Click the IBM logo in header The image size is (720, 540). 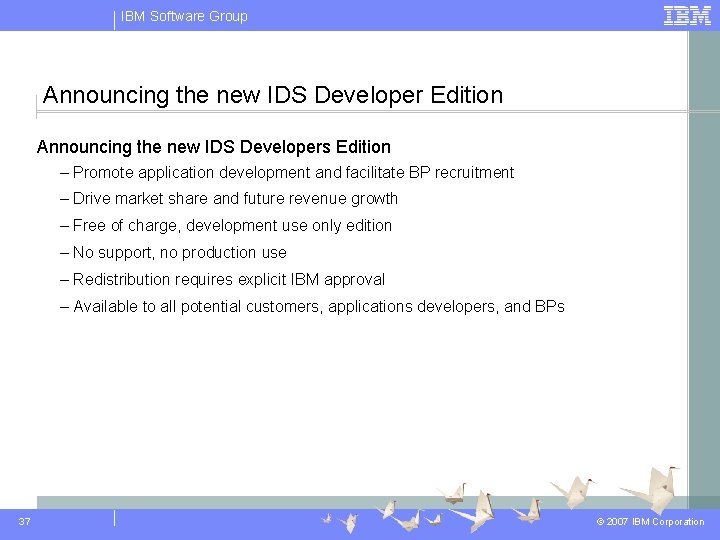[x=687, y=16]
